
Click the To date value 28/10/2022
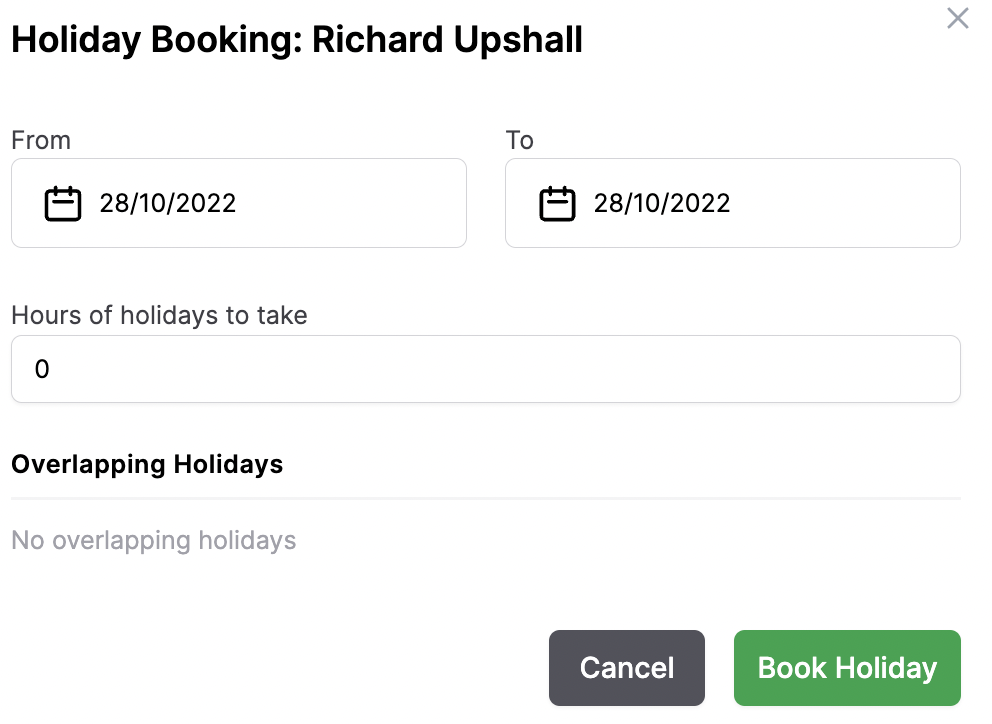coord(662,202)
